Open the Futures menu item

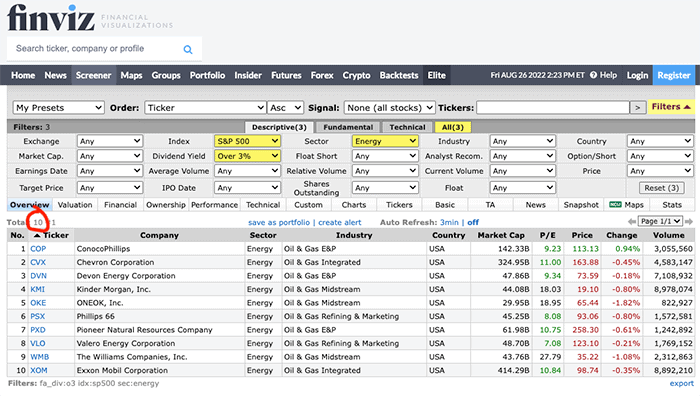point(286,75)
